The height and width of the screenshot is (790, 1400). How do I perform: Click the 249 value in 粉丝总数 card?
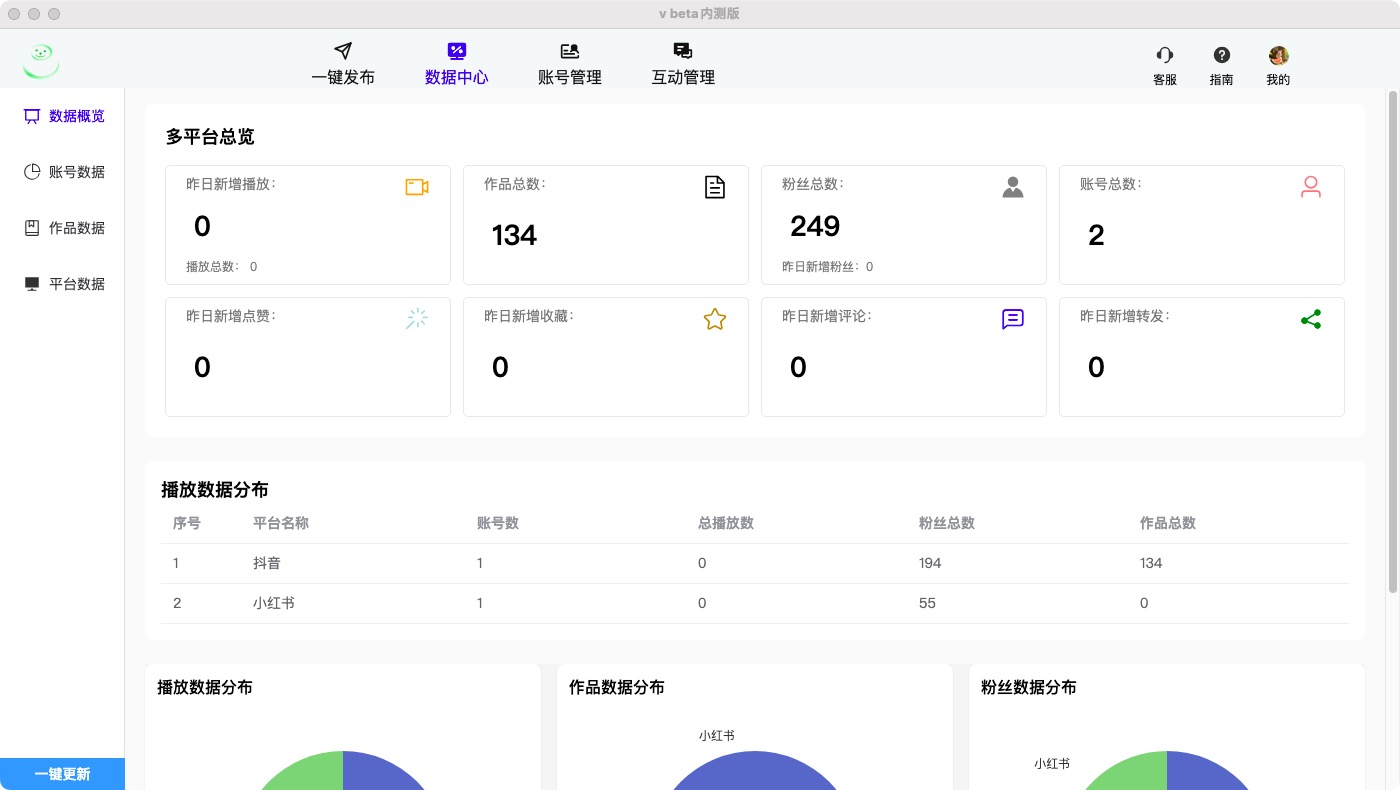pos(815,226)
